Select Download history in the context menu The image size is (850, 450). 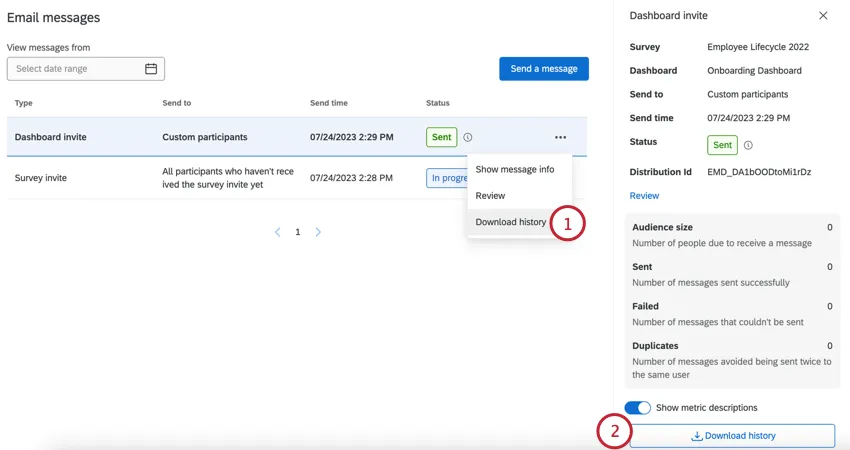pyautogui.click(x=510, y=222)
